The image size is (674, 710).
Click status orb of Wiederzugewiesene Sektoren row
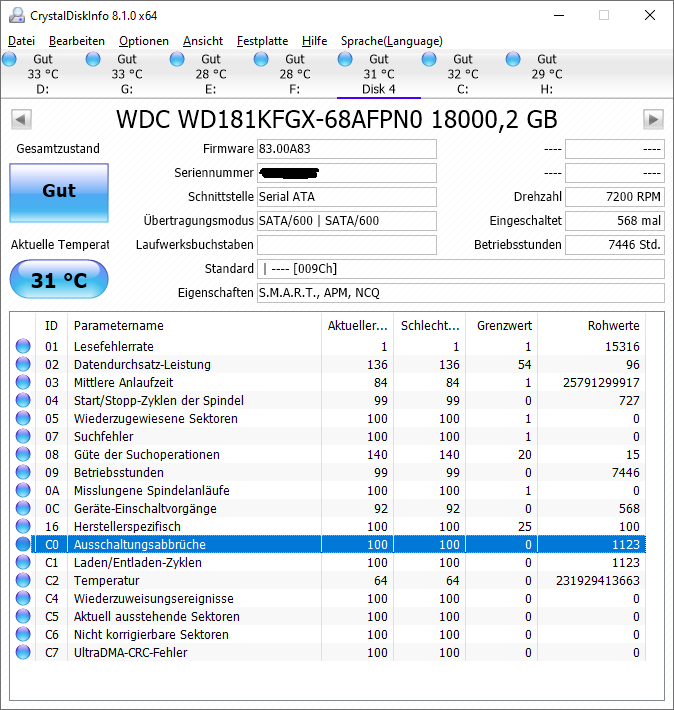coord(23,418)
